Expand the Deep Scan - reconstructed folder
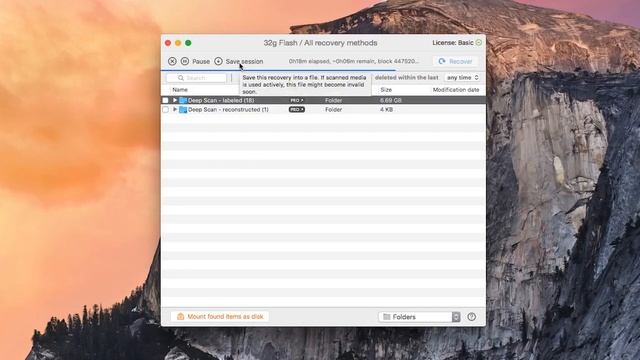 point(175,109)
